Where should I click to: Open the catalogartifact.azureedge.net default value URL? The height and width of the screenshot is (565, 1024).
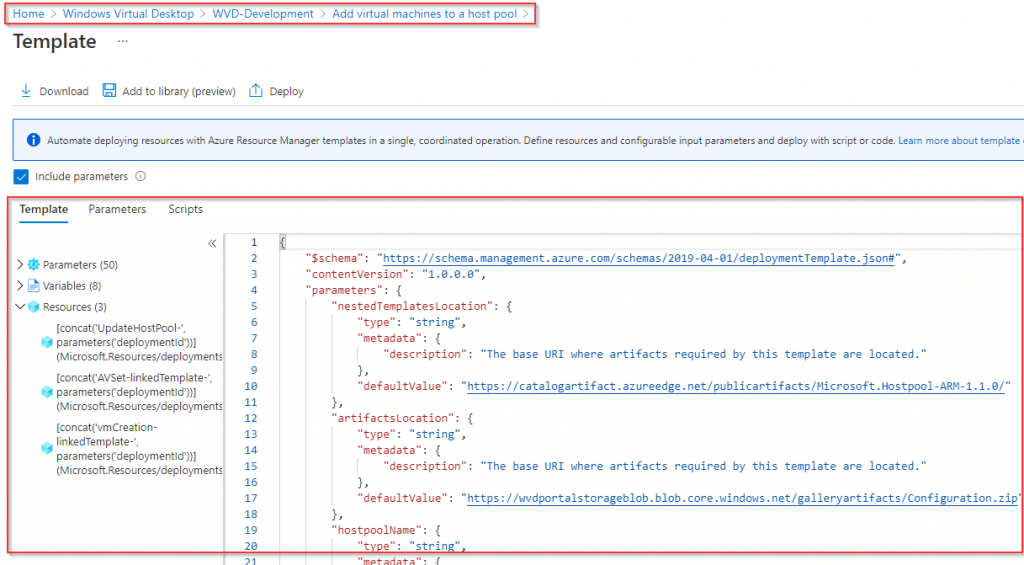(x=735, y=386)
